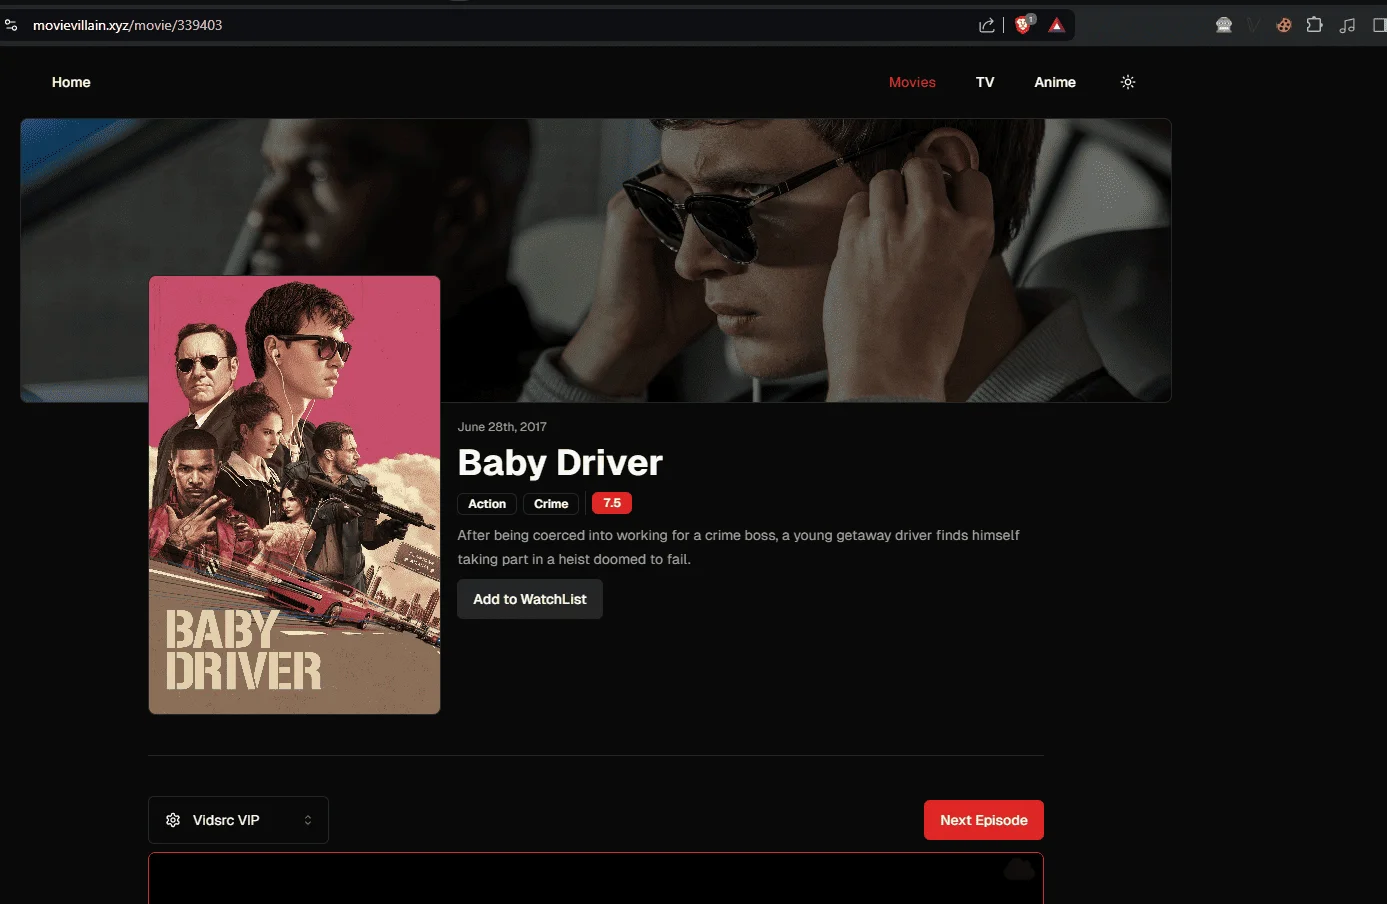The width and height of the screenshot is (1387, 904).
Task: Click the Next Episode button
Action: (x=984, y=820)
